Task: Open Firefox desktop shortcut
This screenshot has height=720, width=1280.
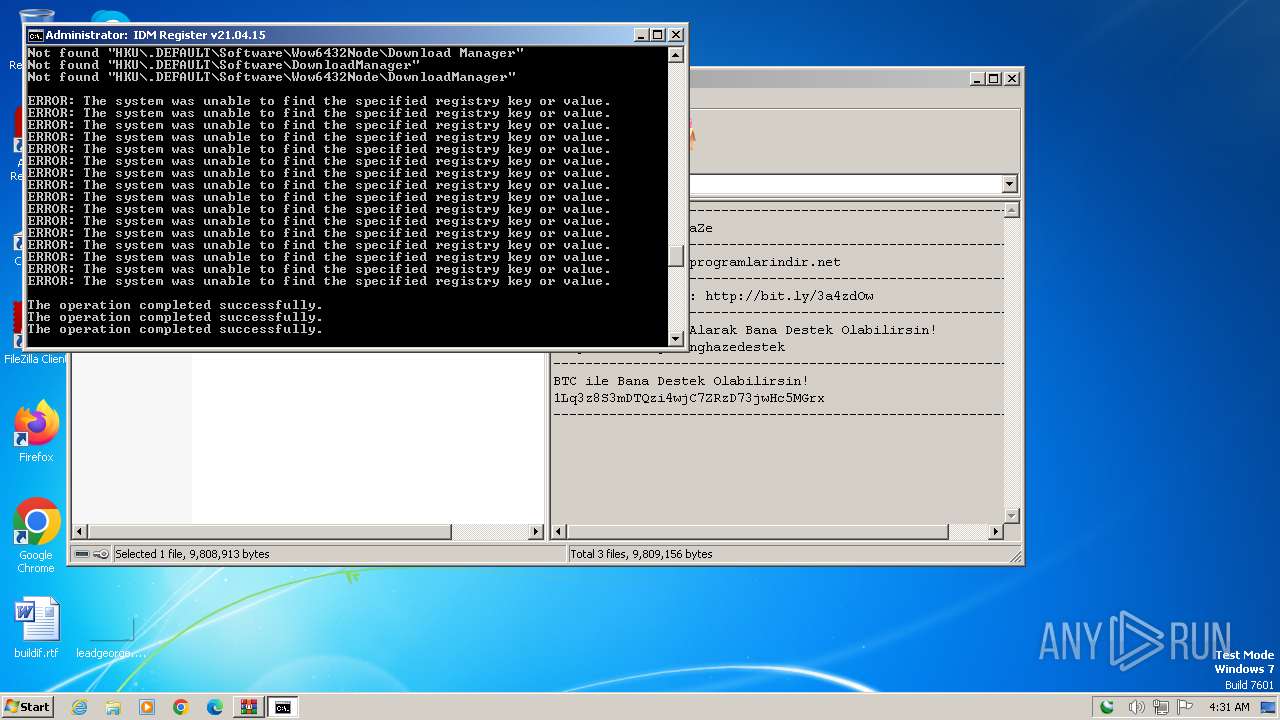Action: pyautogui.click(x=36, y=432)
